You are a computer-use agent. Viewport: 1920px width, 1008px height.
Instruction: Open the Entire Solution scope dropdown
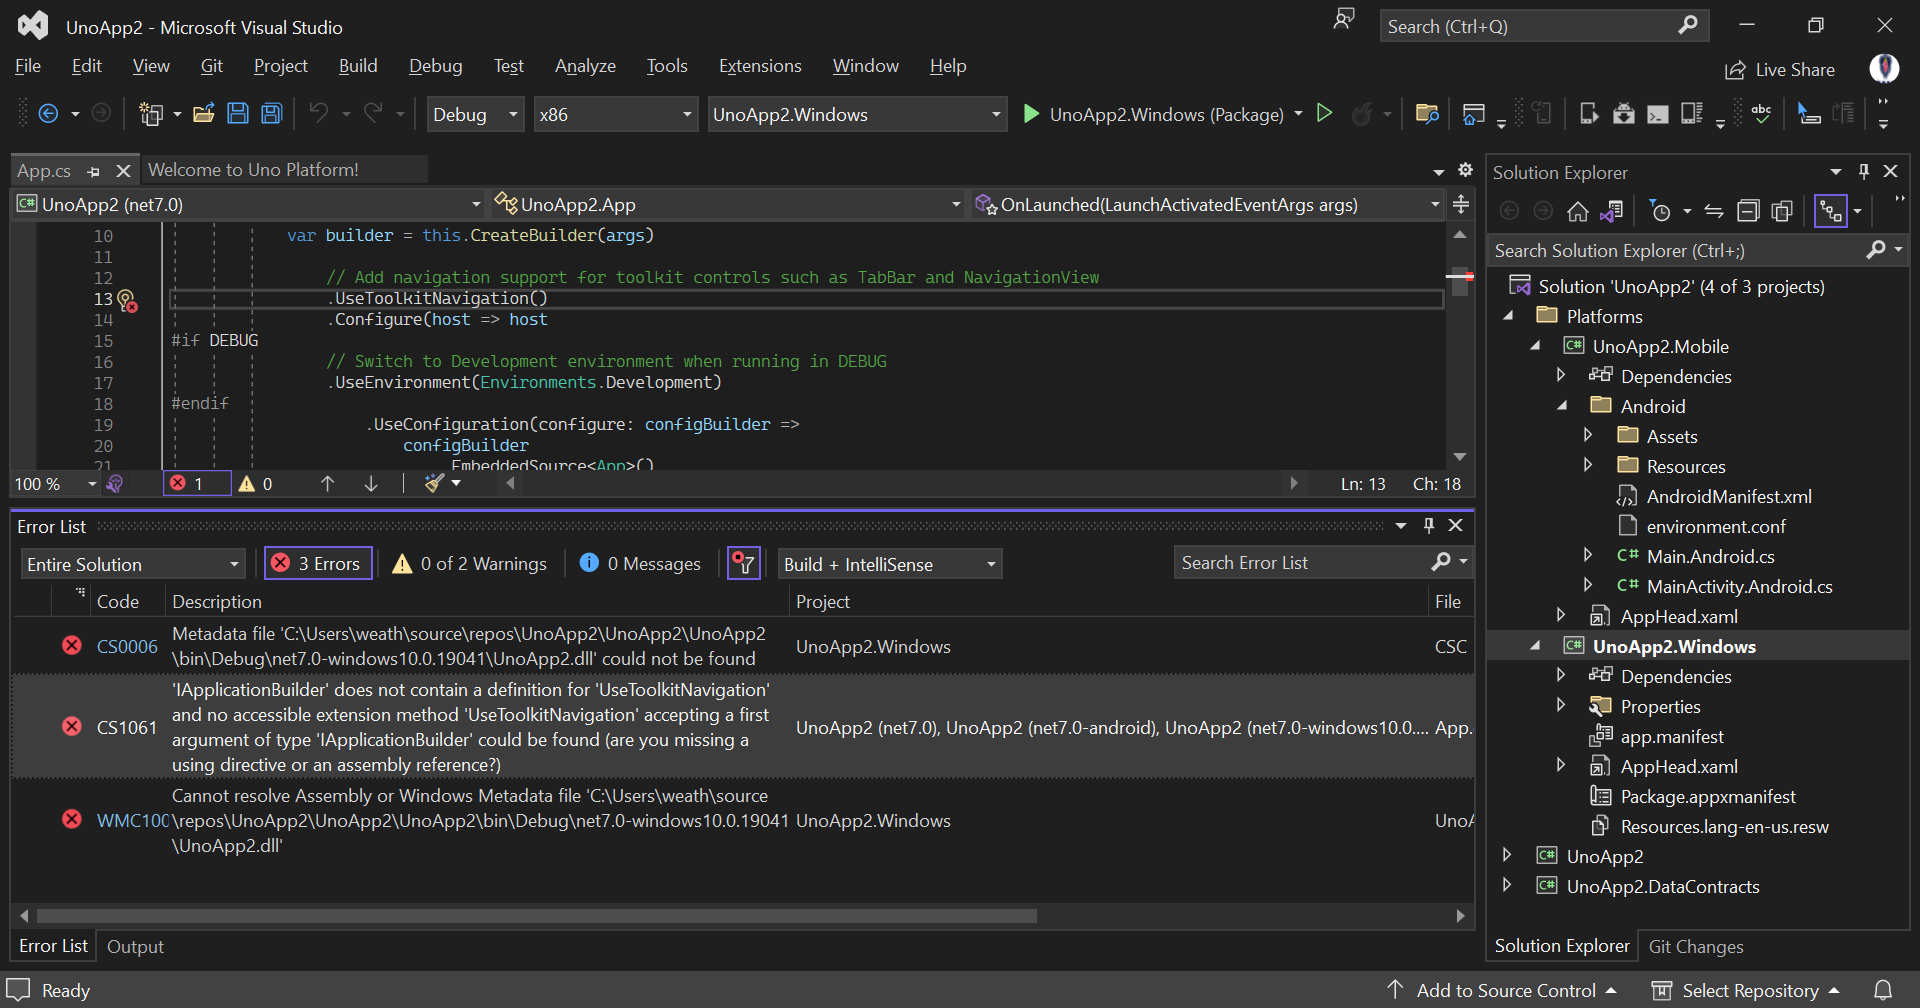(133, 564)
